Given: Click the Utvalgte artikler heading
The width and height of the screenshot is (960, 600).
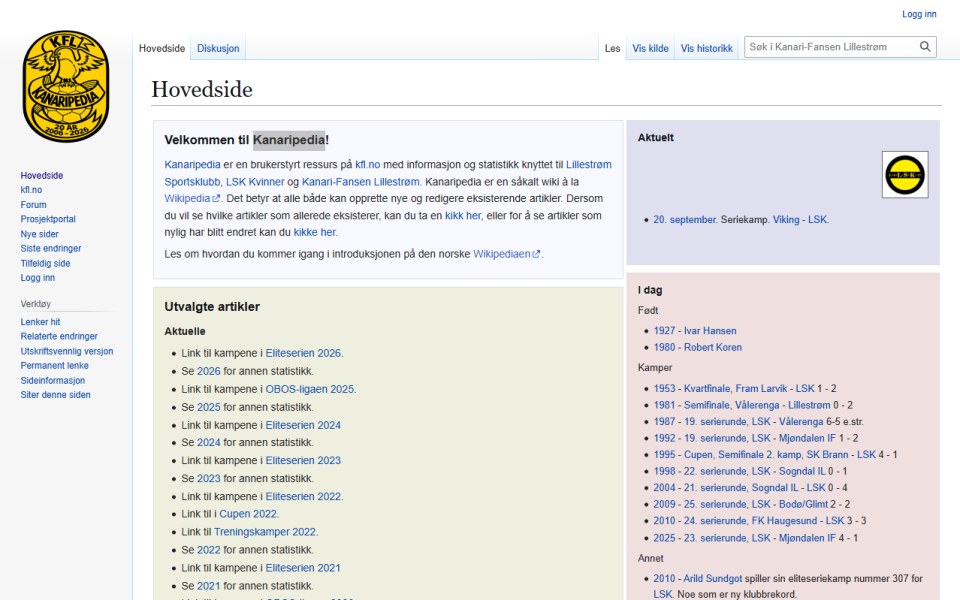Looking at the screenshot, I should (212, 307).
